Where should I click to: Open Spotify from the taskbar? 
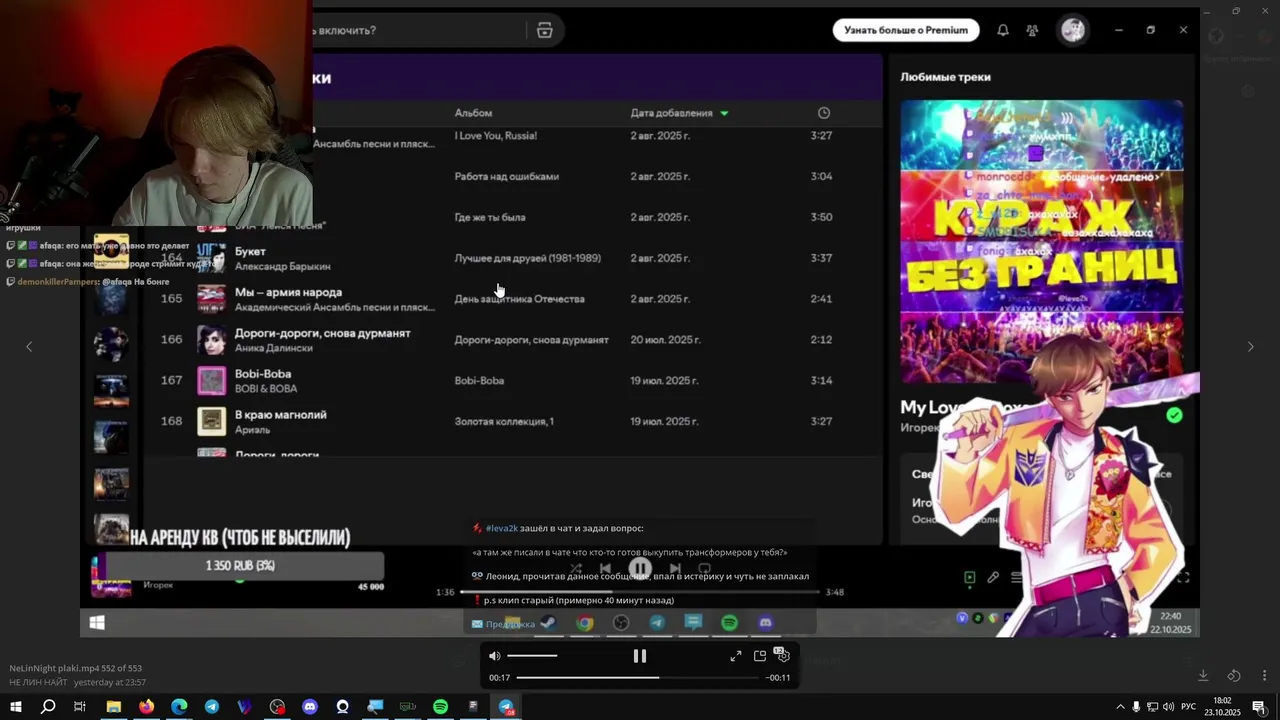click(440, 706)
